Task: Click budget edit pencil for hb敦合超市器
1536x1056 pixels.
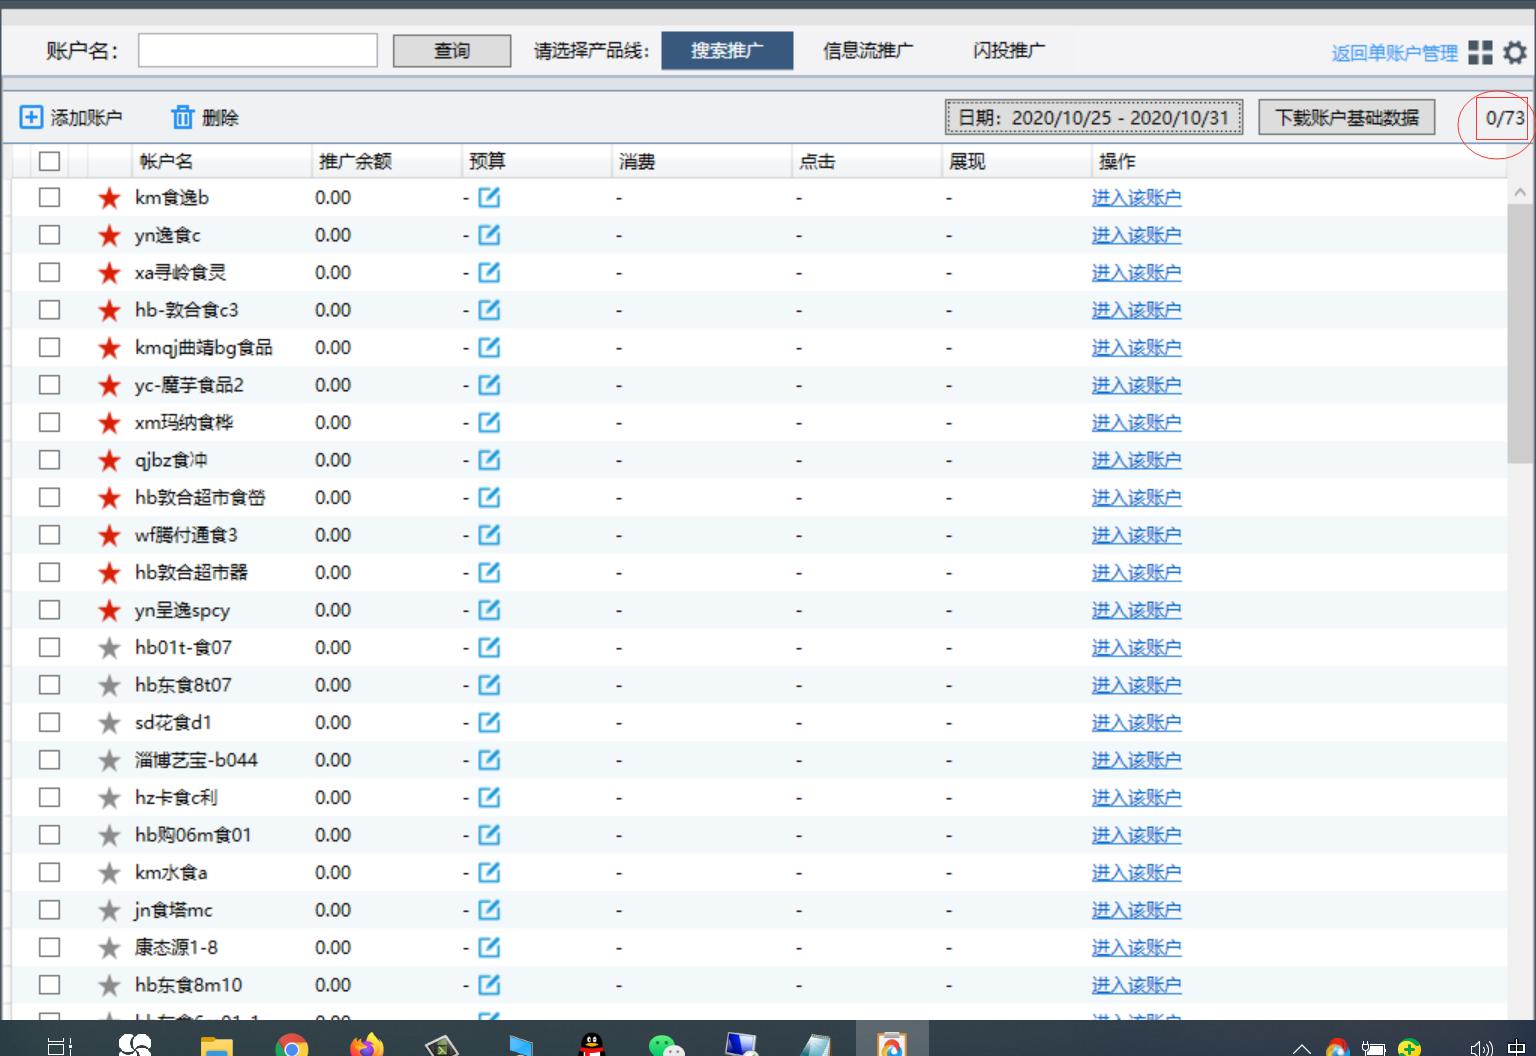Action: tap(489, 573)
